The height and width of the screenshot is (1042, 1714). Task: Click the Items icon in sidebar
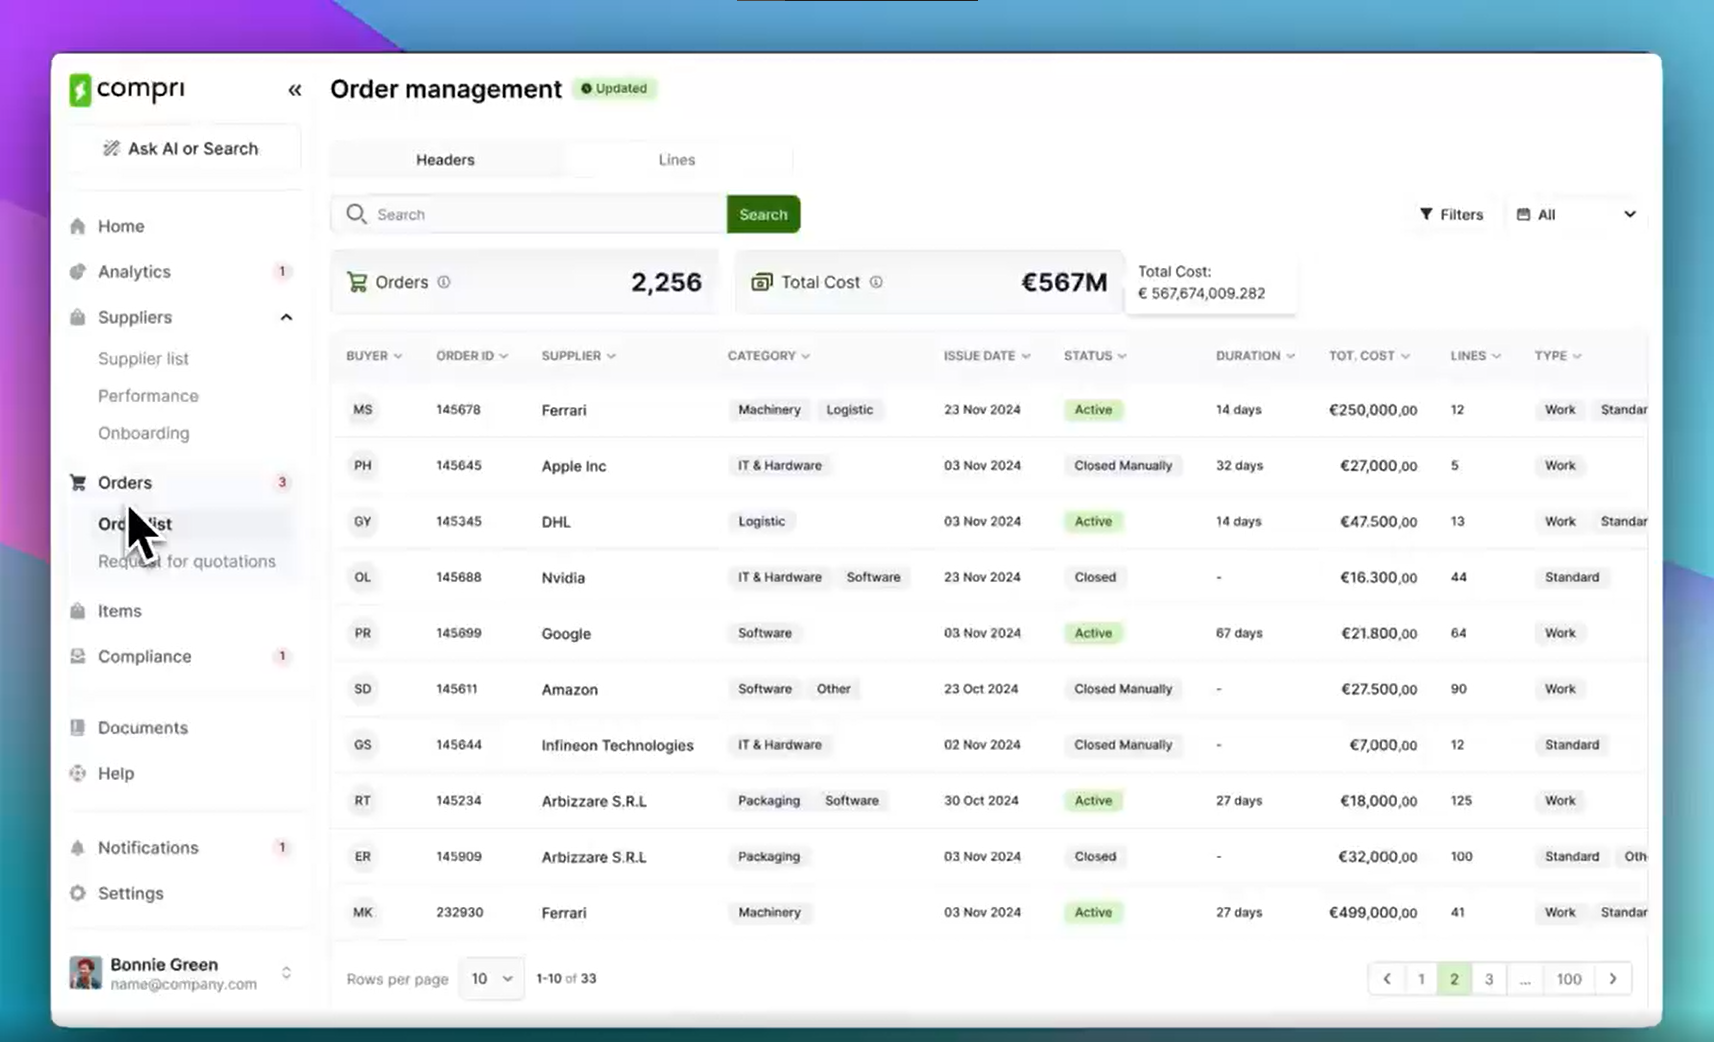point(78,611)
